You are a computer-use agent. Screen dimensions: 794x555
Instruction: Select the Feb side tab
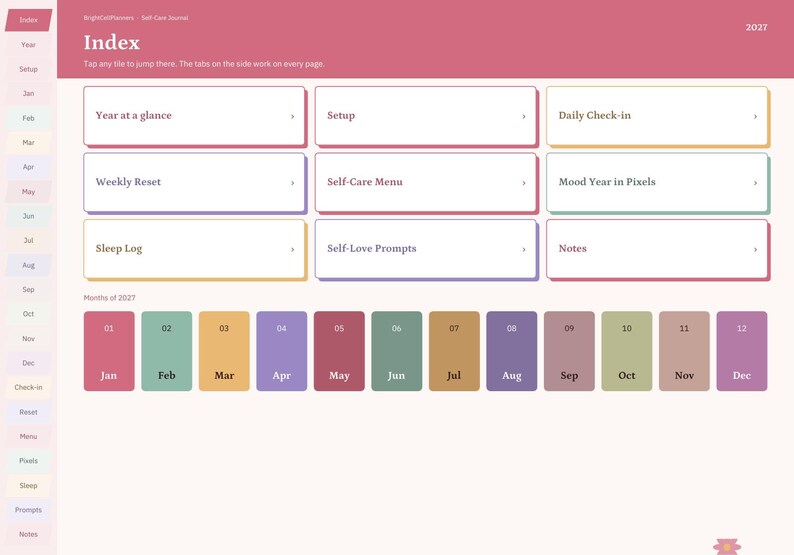(x=28, y=118)
